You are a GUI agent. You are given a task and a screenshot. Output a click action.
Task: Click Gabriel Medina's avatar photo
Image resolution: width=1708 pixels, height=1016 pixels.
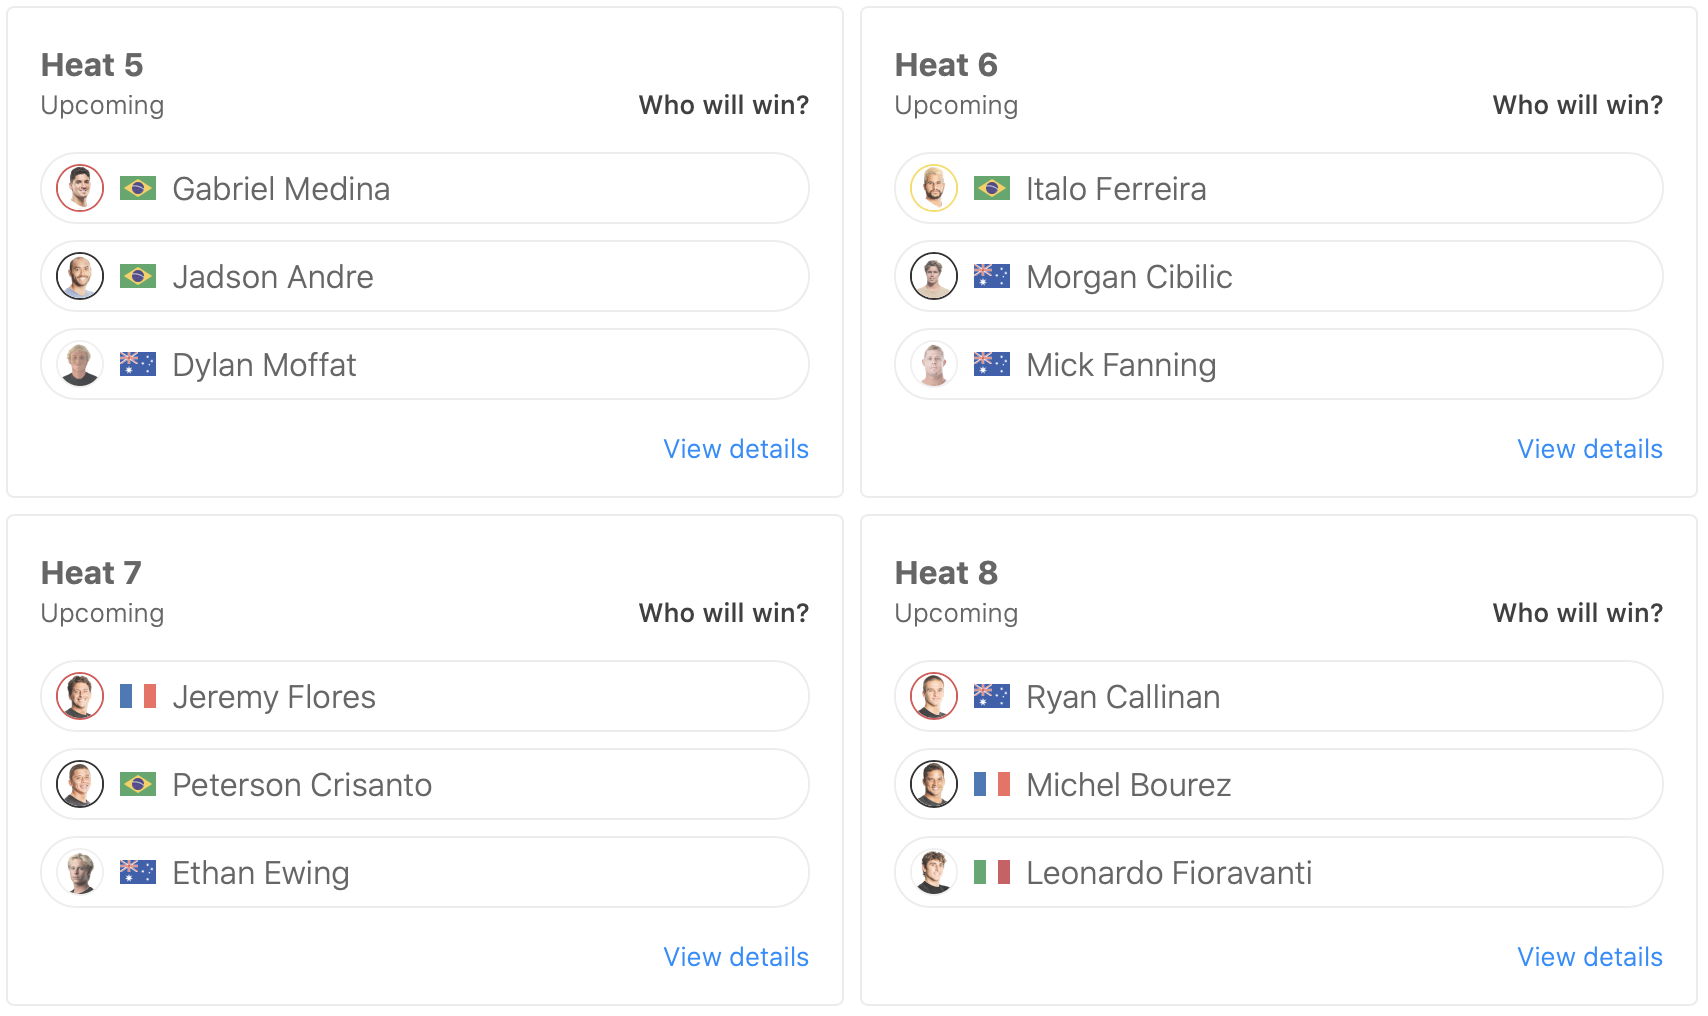[80, 188]
